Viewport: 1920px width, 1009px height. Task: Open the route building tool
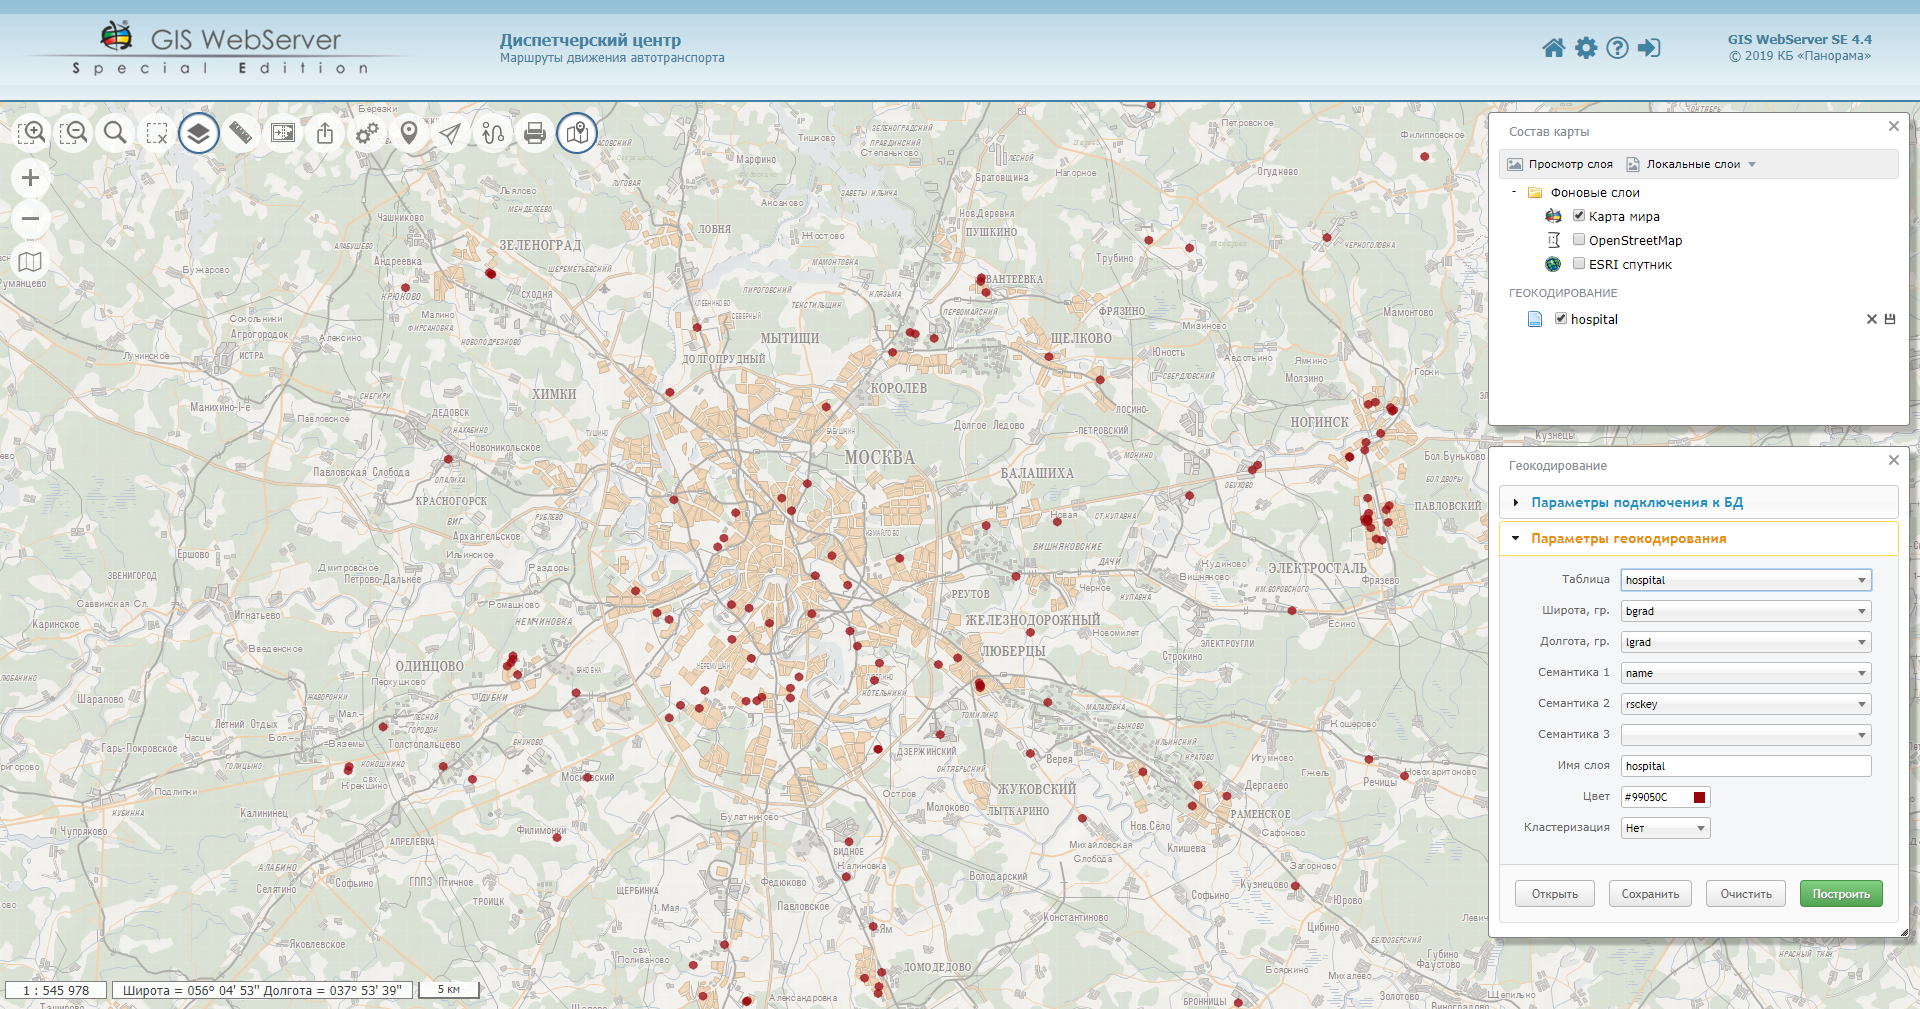tap(493, 132)
